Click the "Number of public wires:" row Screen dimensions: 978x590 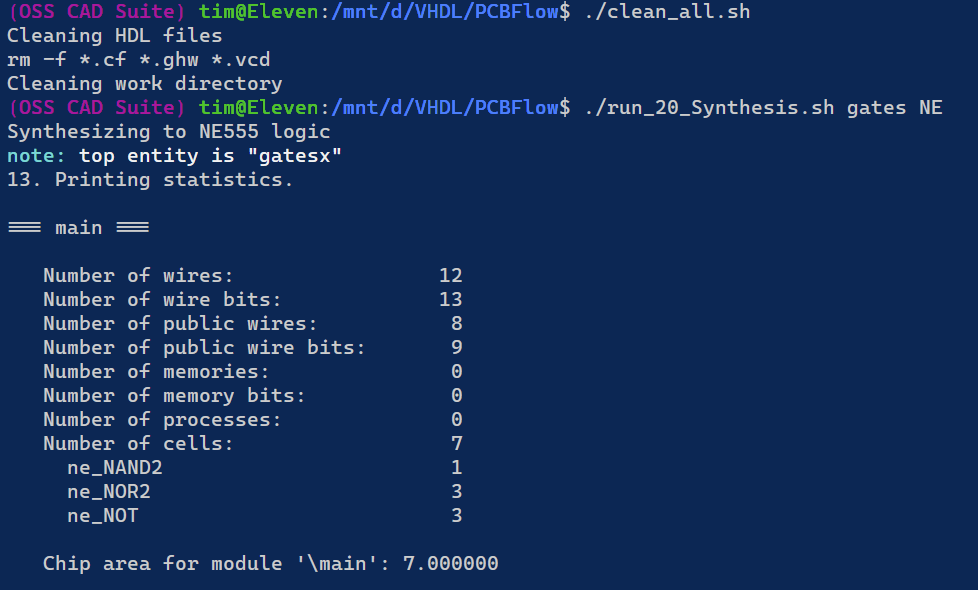coord(180,324)
